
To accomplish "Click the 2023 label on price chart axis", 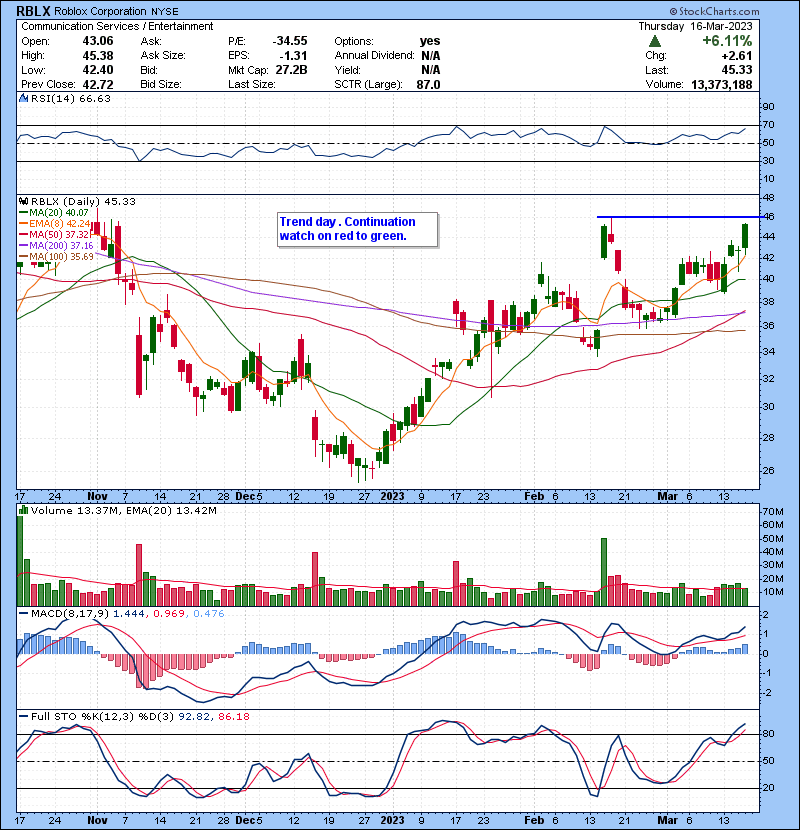I will tap(392, 496).
